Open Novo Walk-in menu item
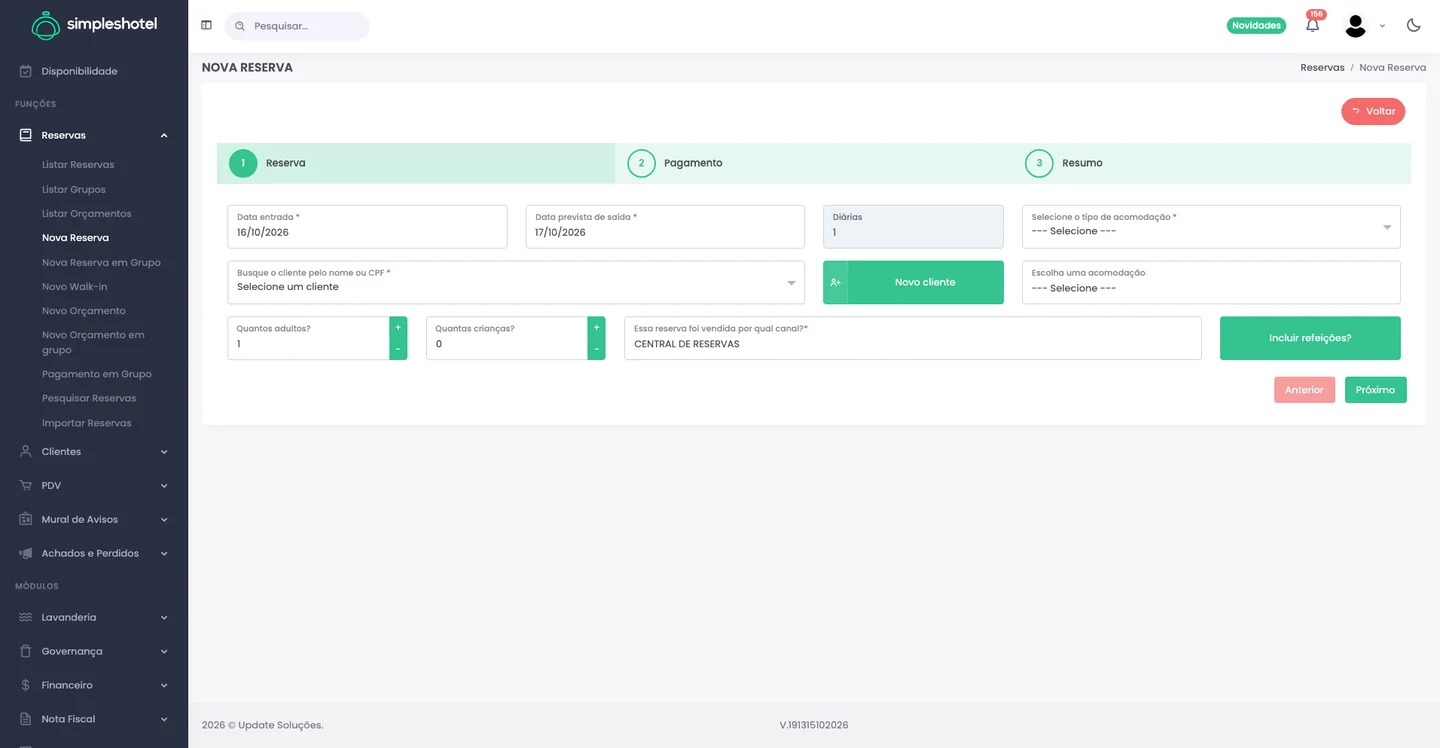The height and width of the screenshot is (748, 1440). 74,287
